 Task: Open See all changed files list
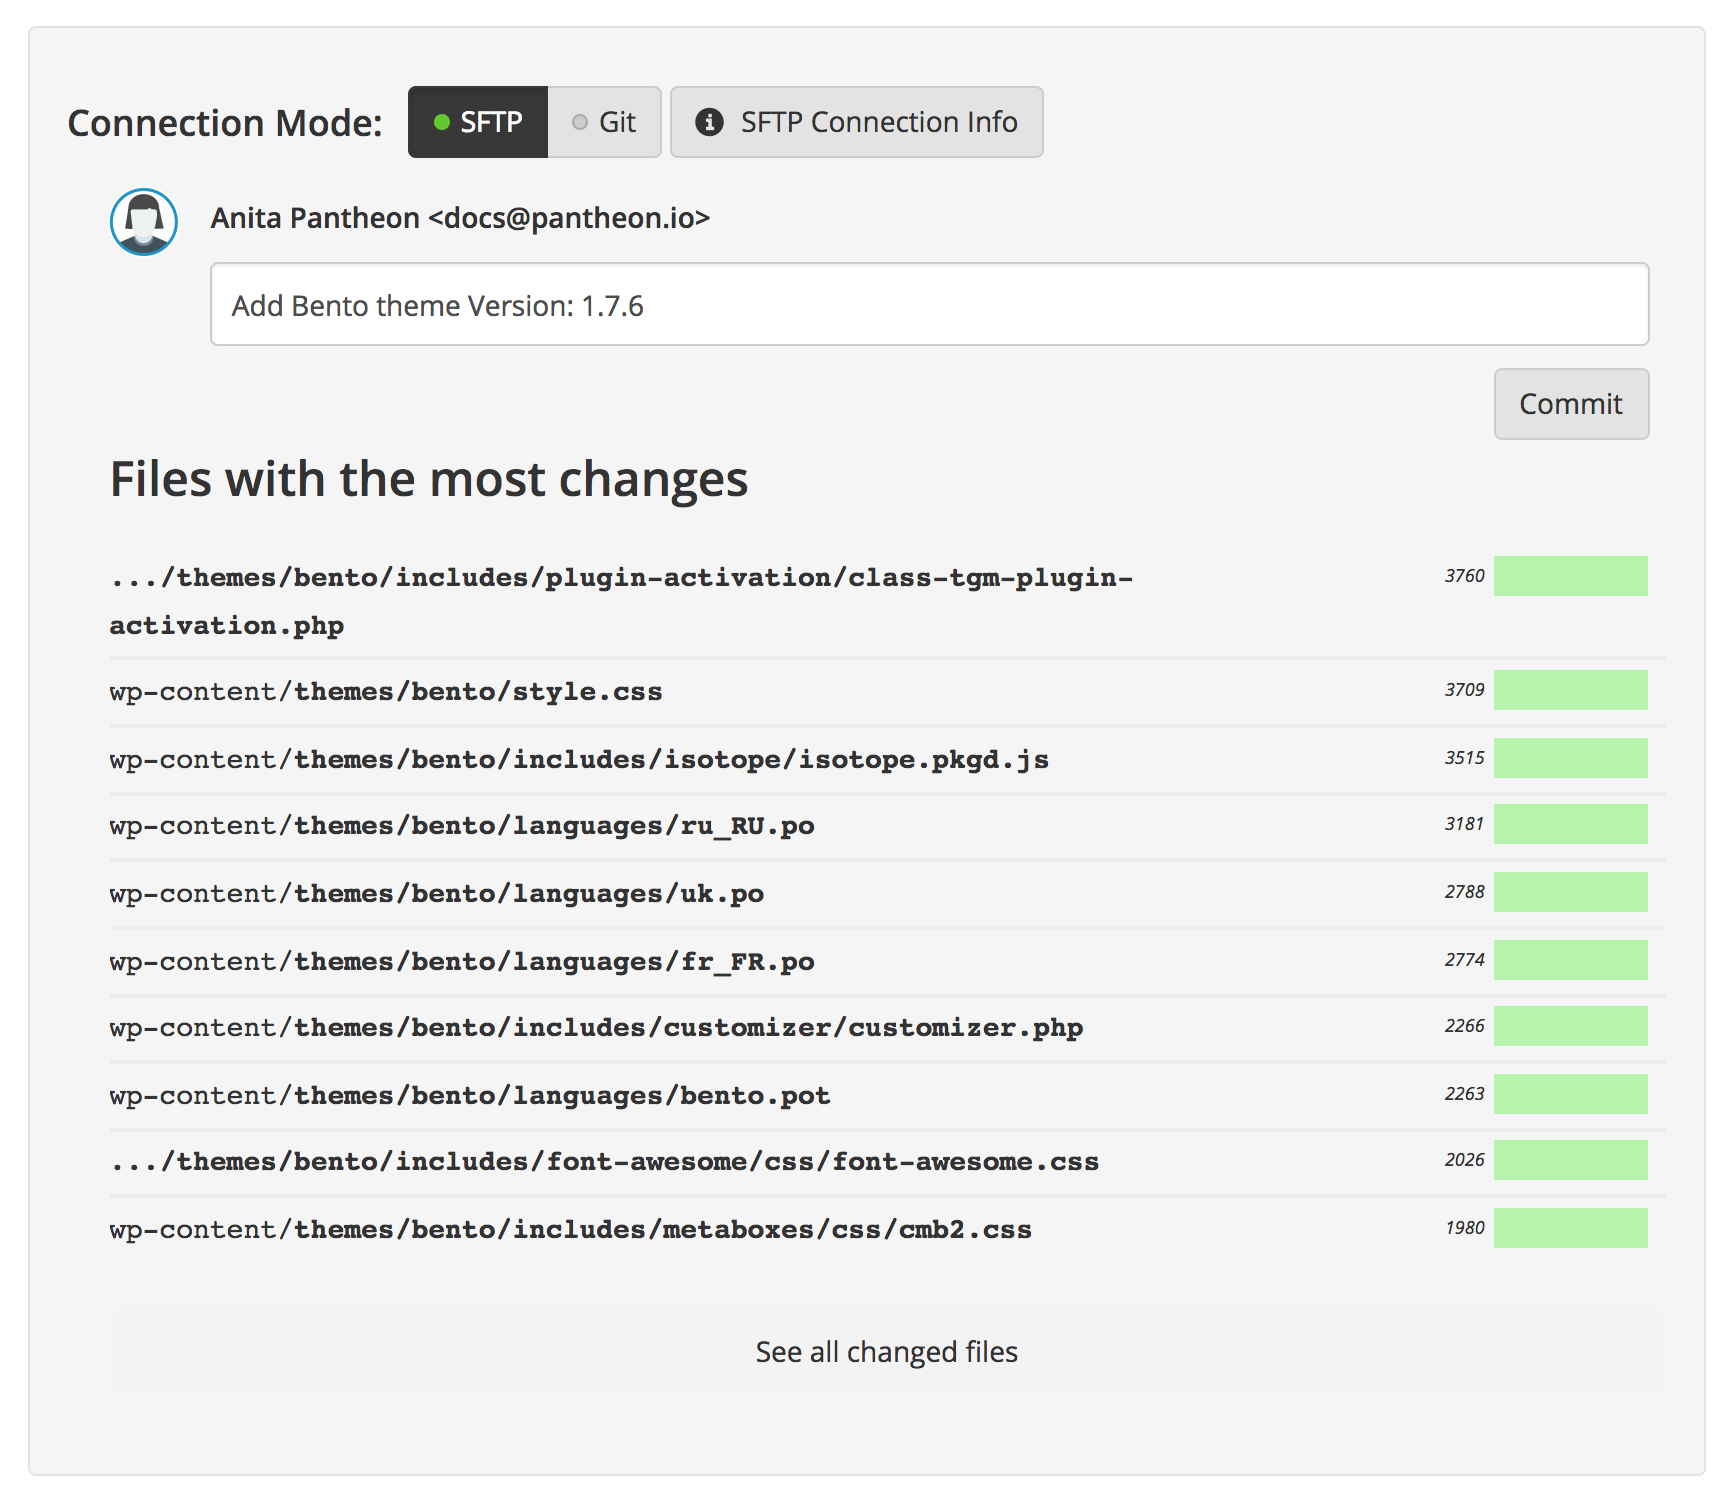pyautogui.click(x=887, y=1351)
